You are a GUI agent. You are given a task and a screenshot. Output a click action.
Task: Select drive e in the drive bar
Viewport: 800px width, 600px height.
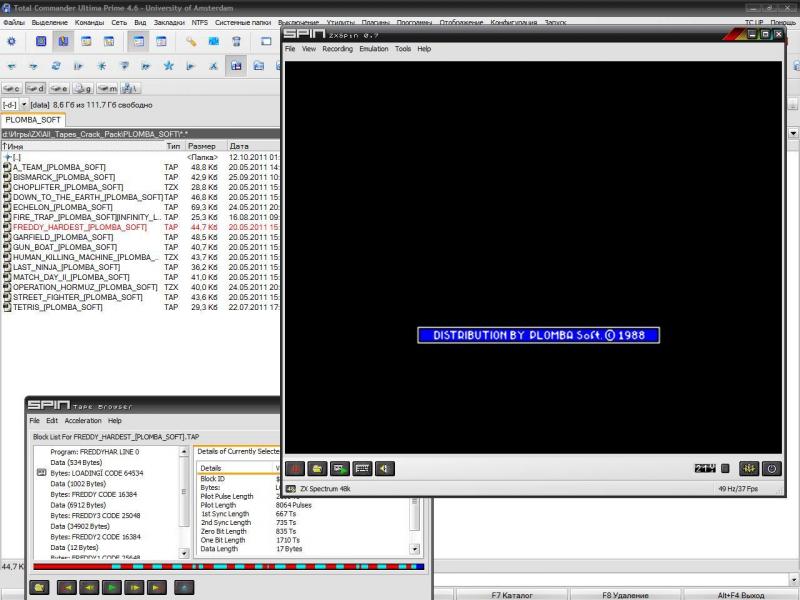pos(60,89)
